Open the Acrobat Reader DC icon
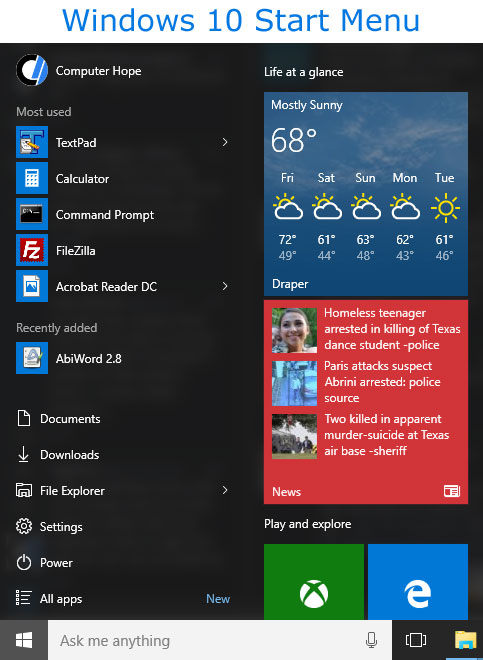Viewport: 483px width, 660px height. (32, 286)
